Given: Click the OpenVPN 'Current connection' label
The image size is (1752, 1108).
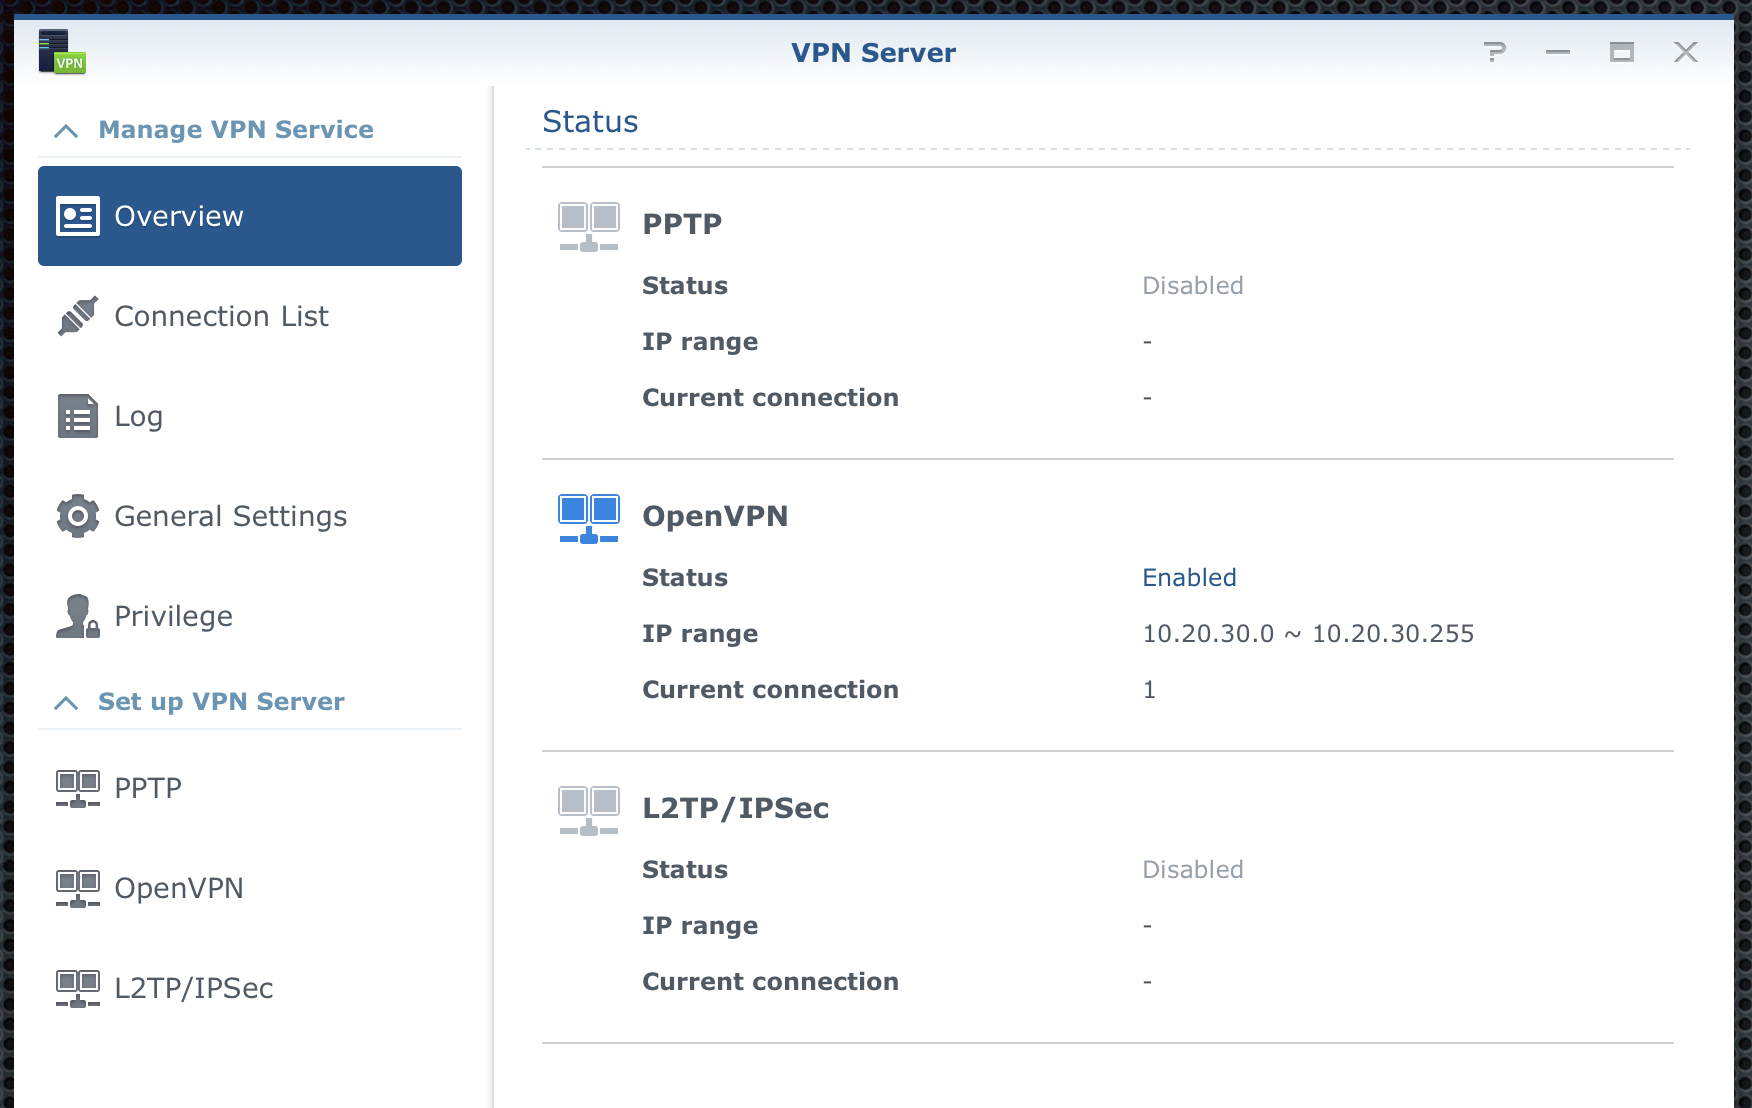Looking at the screenshot, I should (x=770, y=690).
